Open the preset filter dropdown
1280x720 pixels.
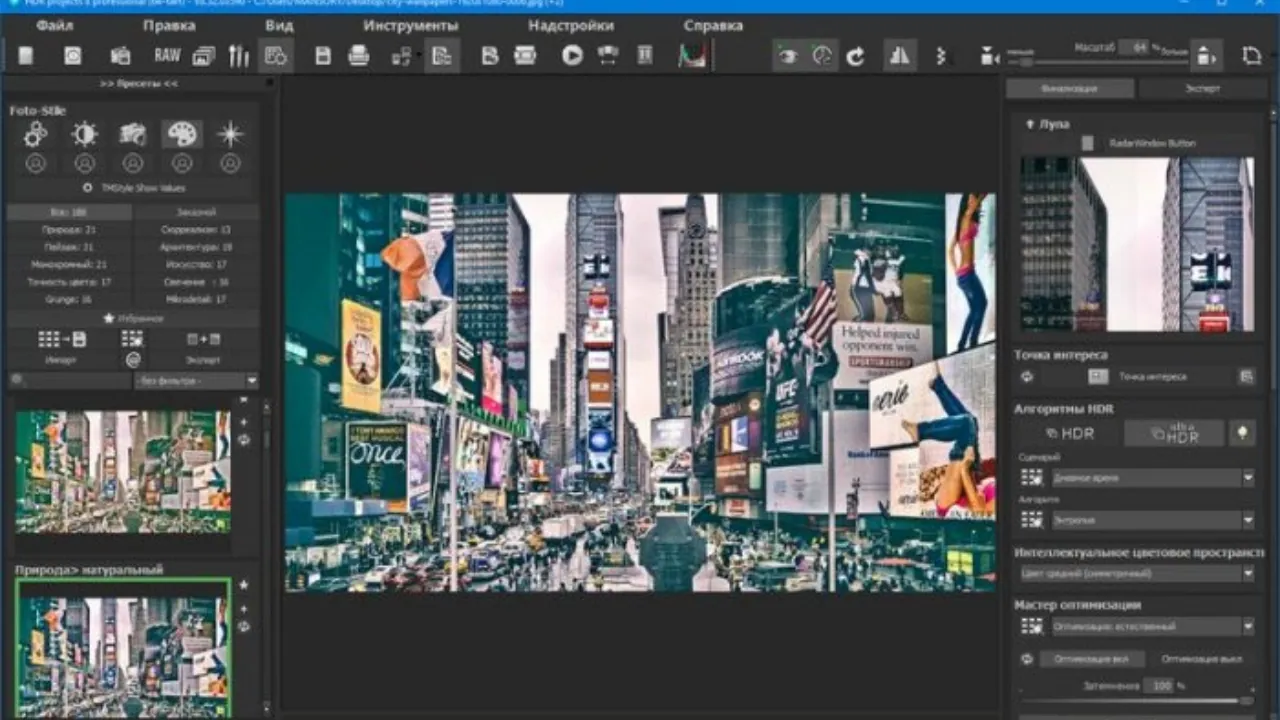[196, 381]
